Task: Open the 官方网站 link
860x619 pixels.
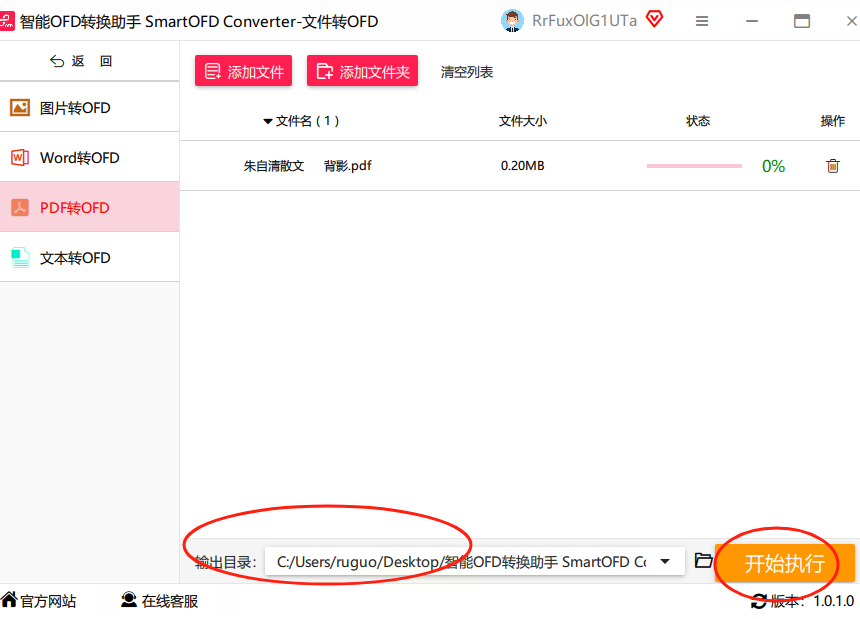Action: coord(38,601)
